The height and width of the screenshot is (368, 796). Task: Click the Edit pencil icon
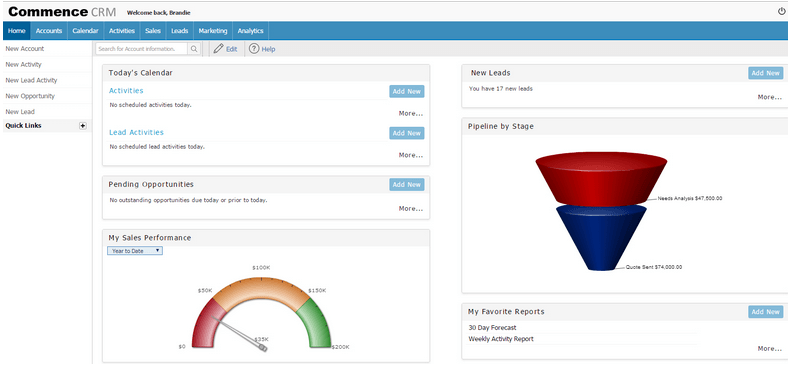[x=218, y=49]
